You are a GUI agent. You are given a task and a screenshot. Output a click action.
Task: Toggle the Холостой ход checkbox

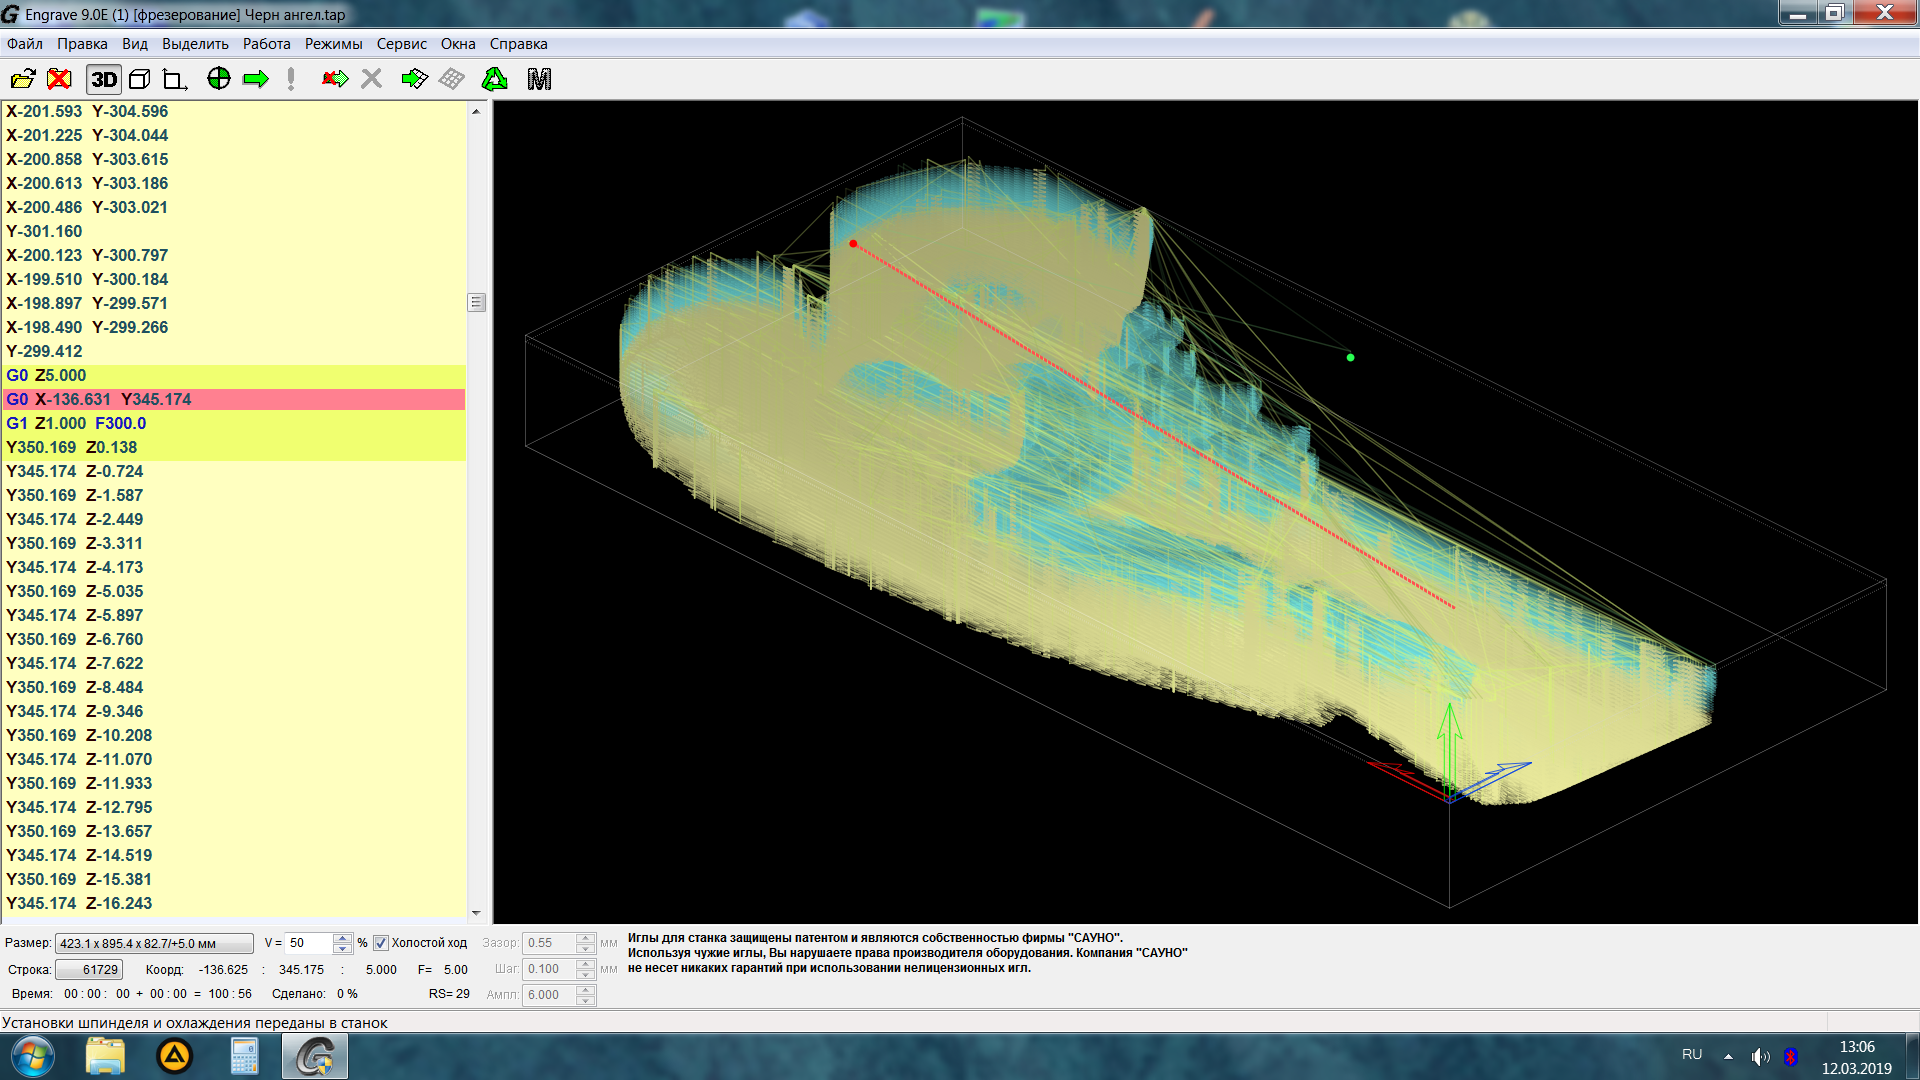pos(381,943)
